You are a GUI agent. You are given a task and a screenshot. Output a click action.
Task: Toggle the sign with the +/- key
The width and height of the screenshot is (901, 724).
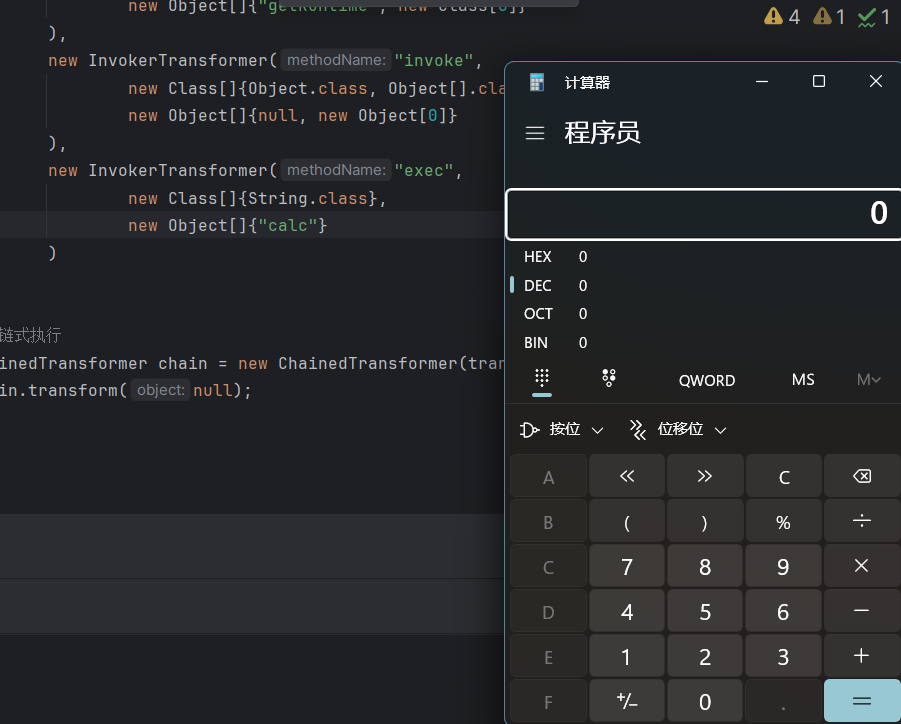click(x=627, y=701)
